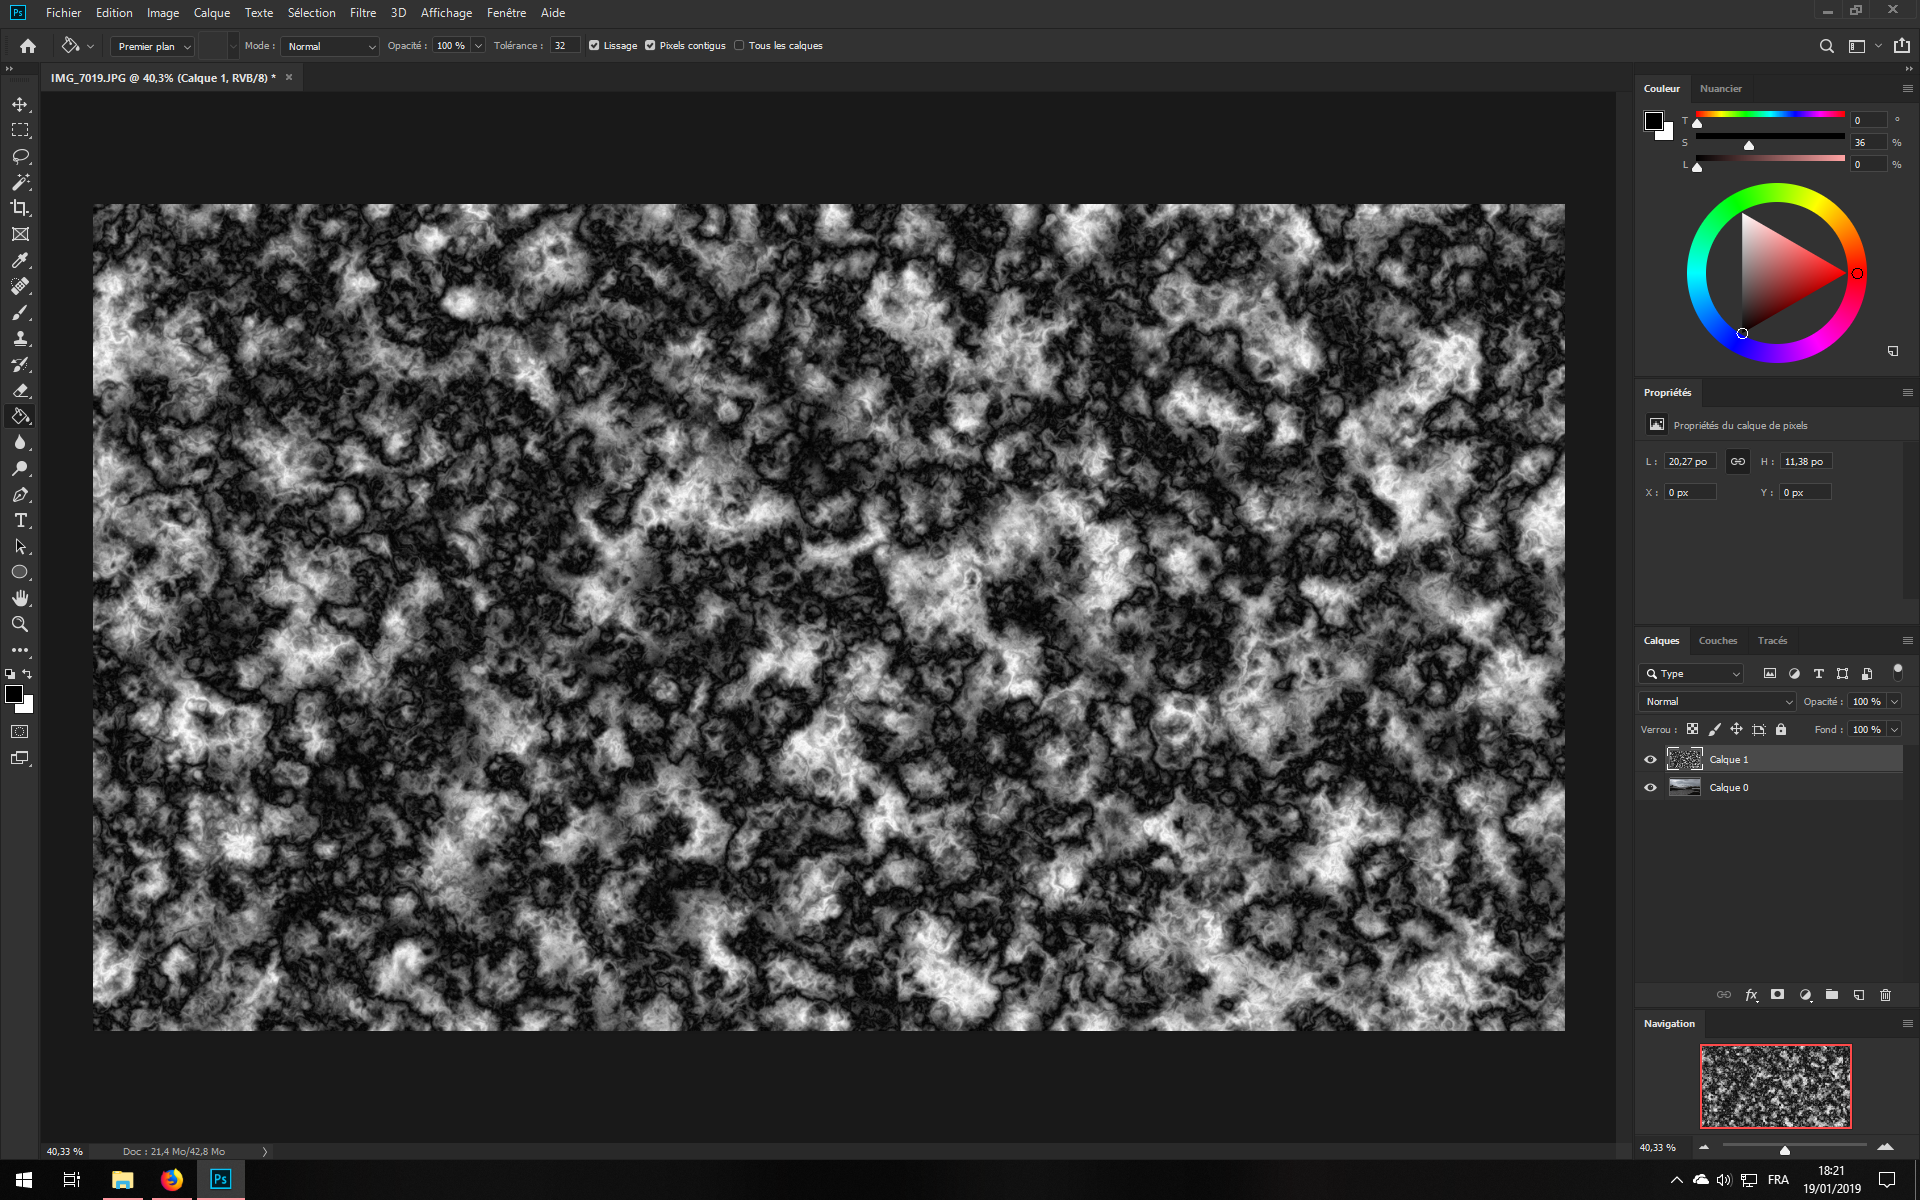Switch to the Couches tab
Image resolution: width=1920 pixels, height=1200 pixels.
coord(1717,641)
